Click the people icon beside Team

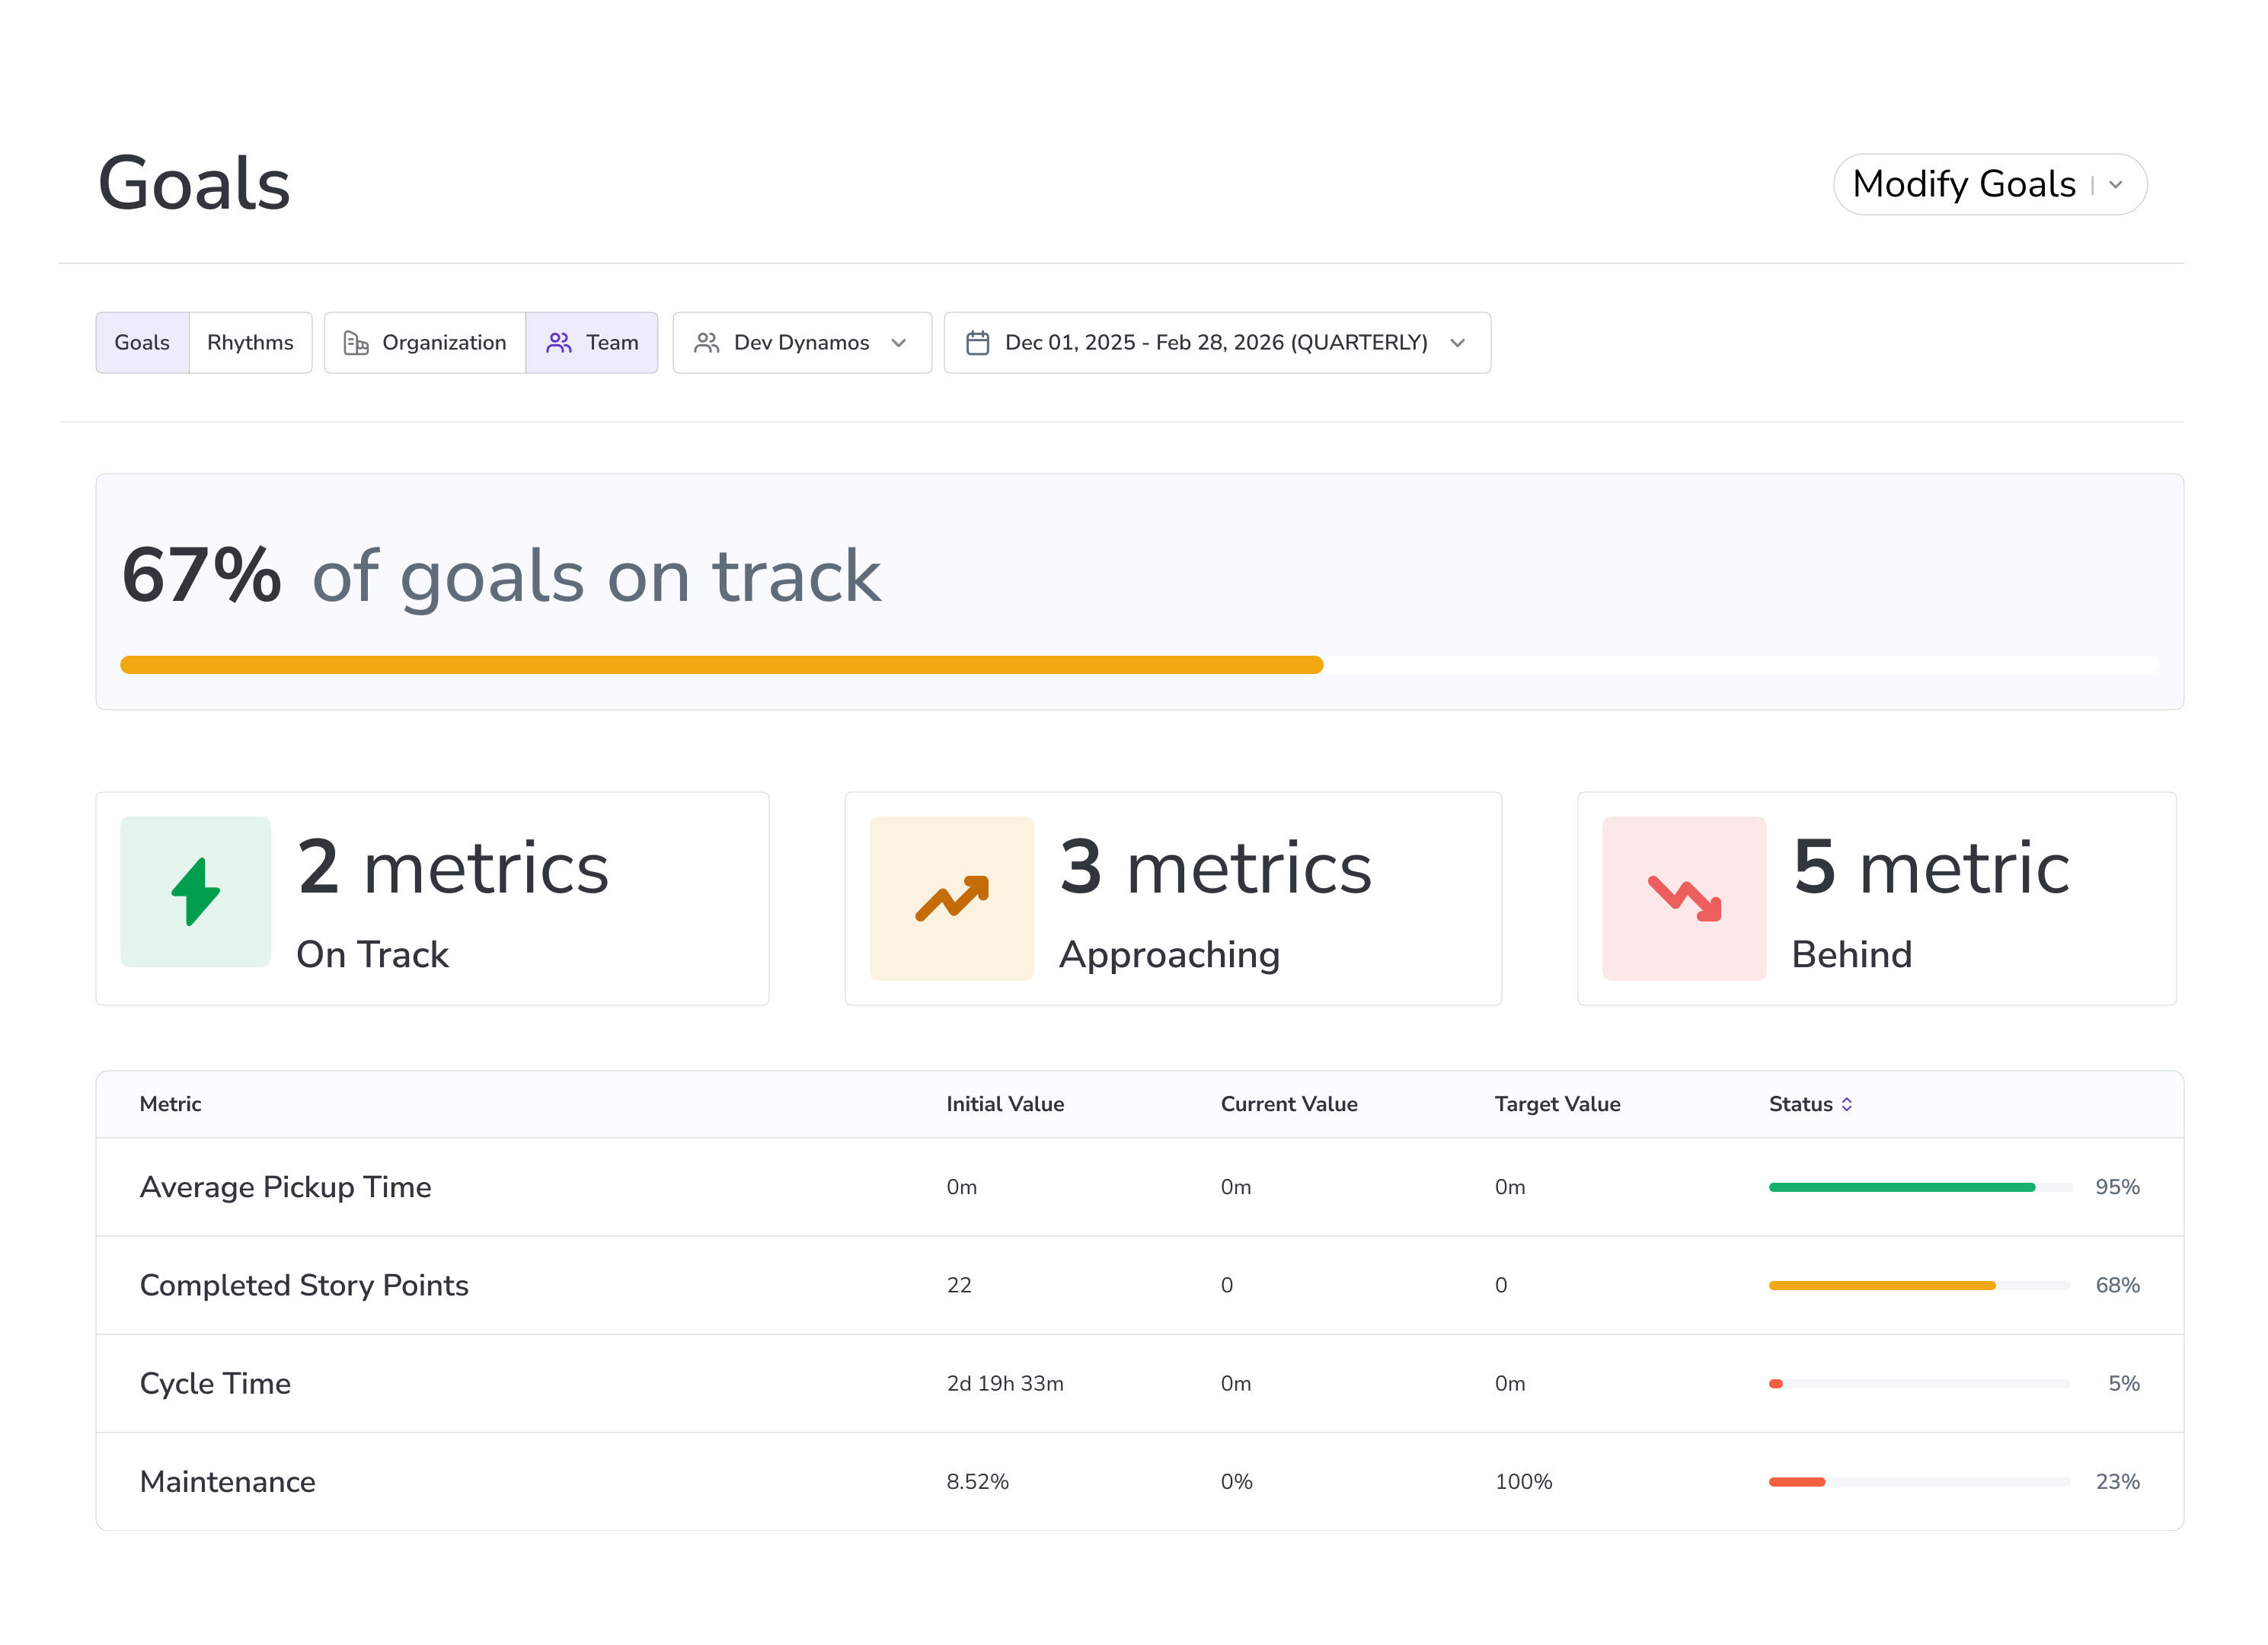point(559,343)
